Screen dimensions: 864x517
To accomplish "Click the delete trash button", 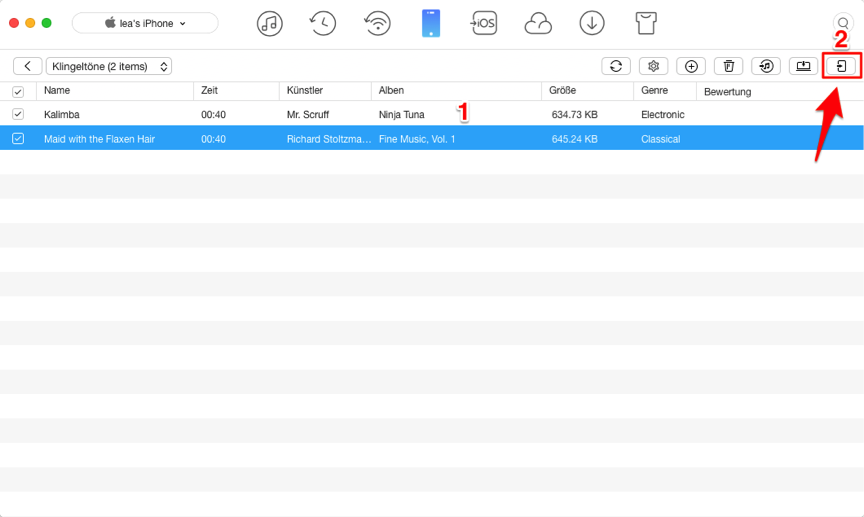I will pos(728,66).
